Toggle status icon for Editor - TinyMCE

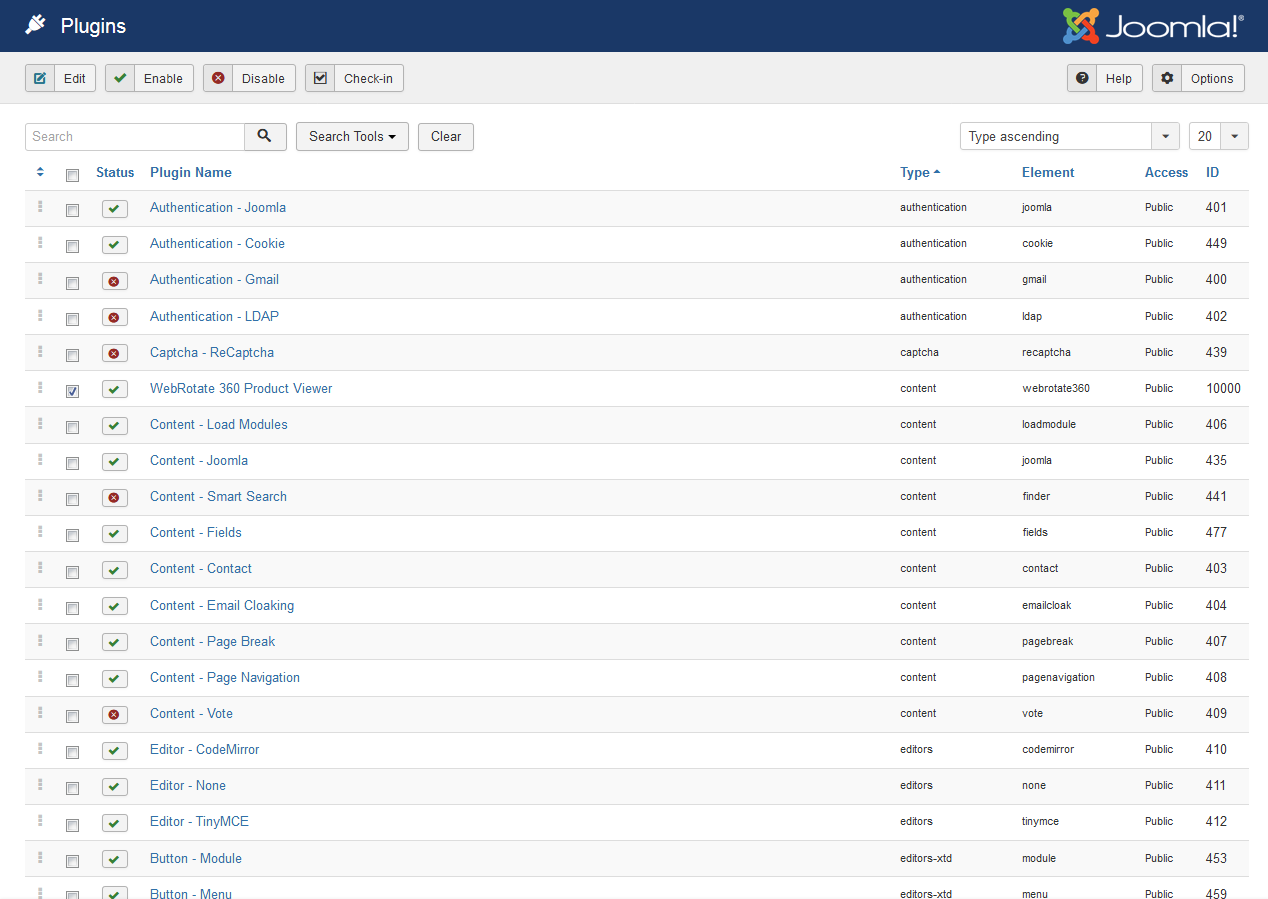pyautogui.click(x=115, y=823)
